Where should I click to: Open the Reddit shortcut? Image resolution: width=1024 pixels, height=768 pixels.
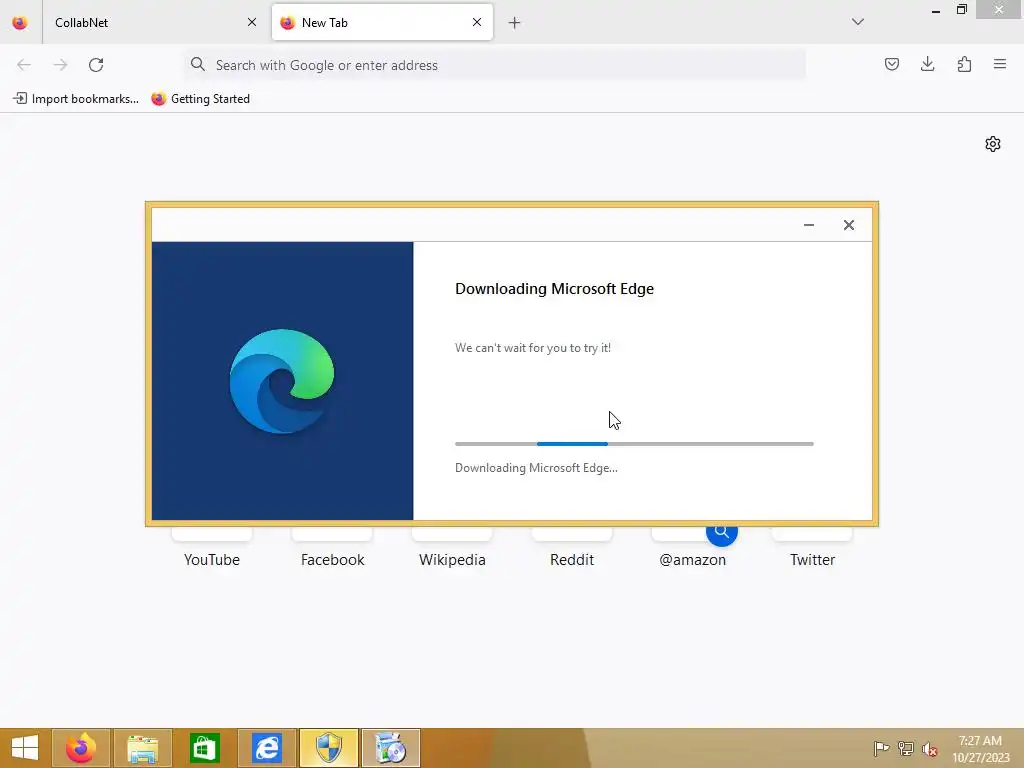(x=572, y=547)
